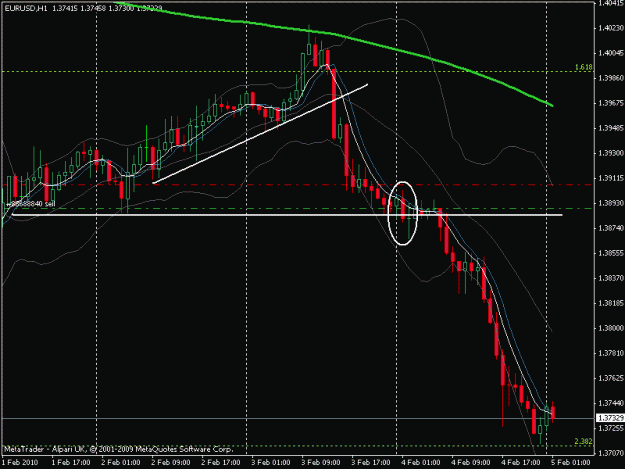Click the 2 Feb 01:00 time label
The image size is (625, 469).
click(121, 462)
